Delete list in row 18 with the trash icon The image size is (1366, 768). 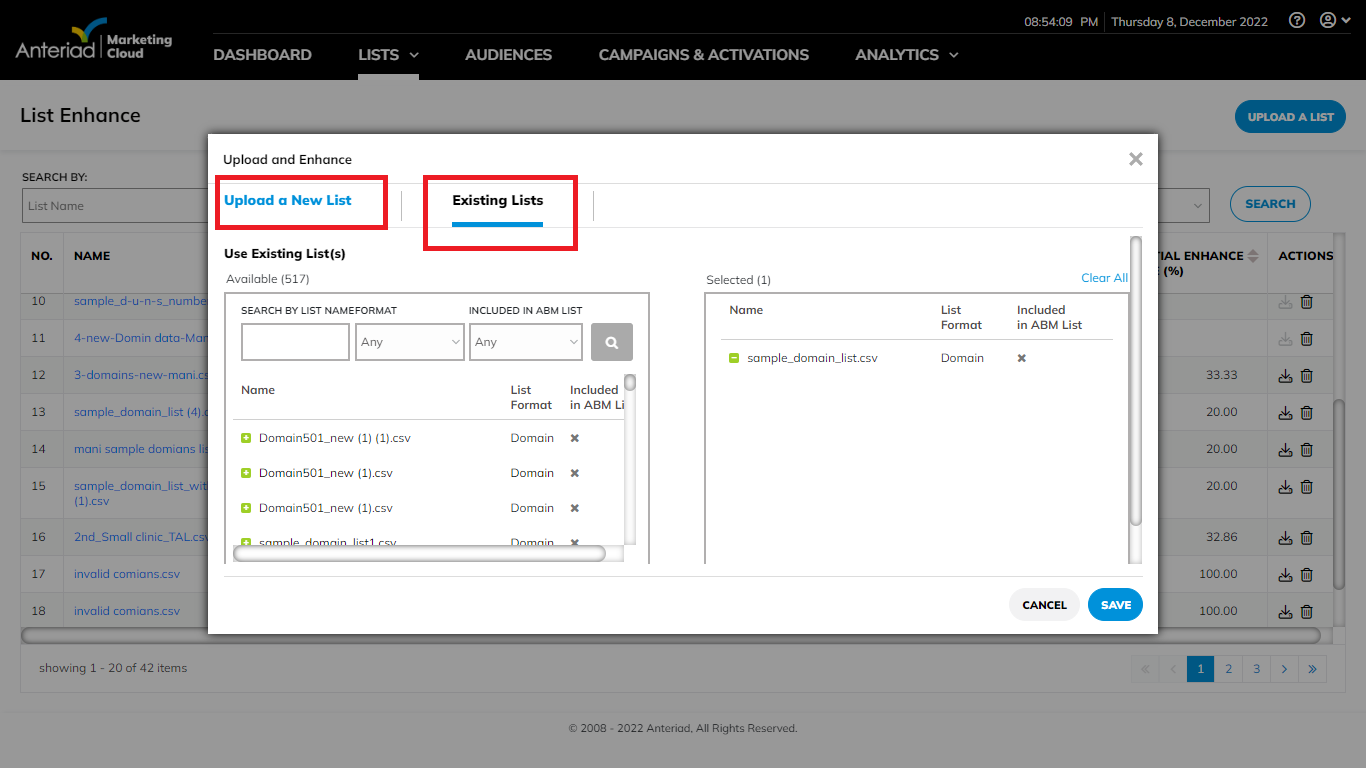pos(1306,611)
